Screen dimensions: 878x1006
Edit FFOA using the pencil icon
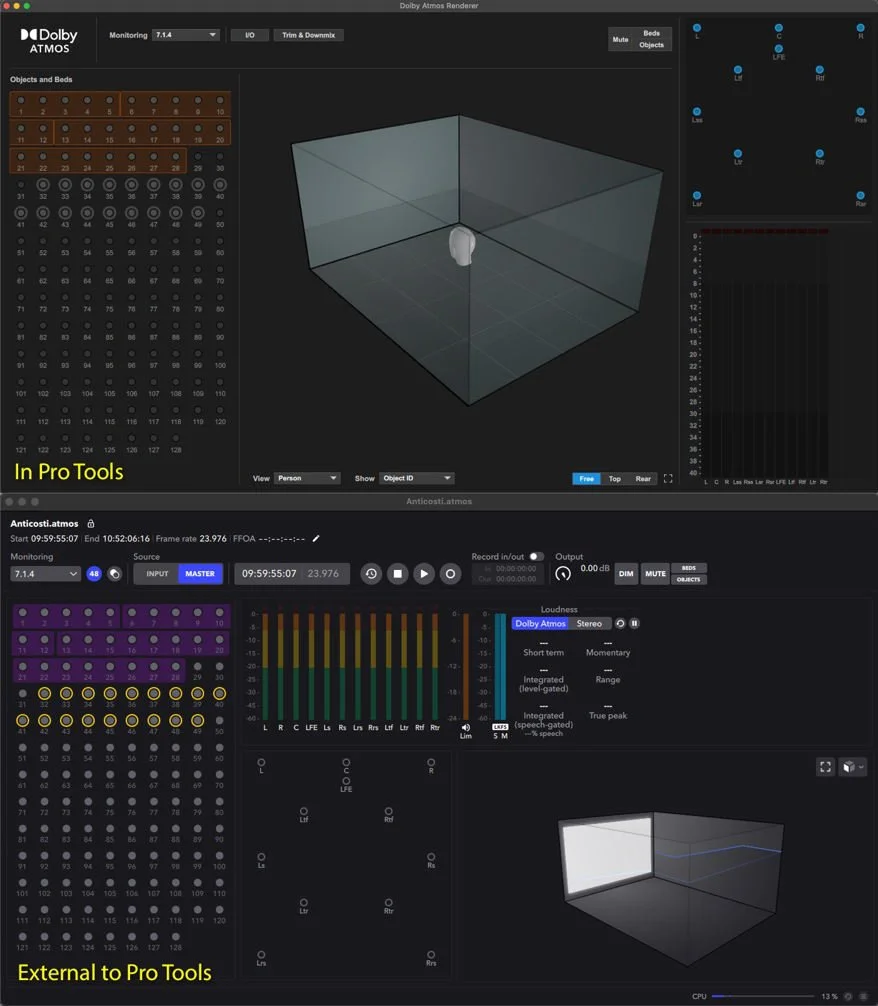[x=316, y=538]
